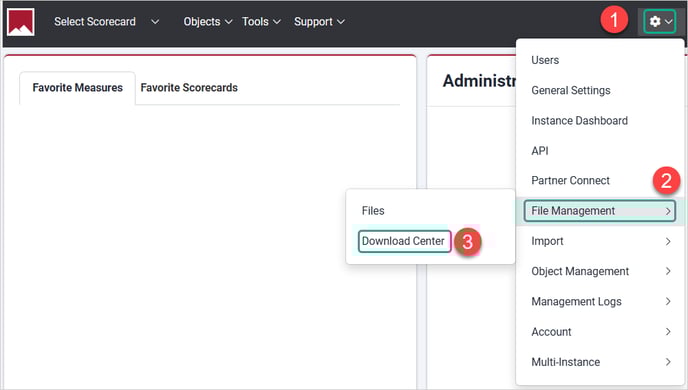Open the Users menu entry
The width and height of the screenshot is (688, 390).
[x=545, y=60]
